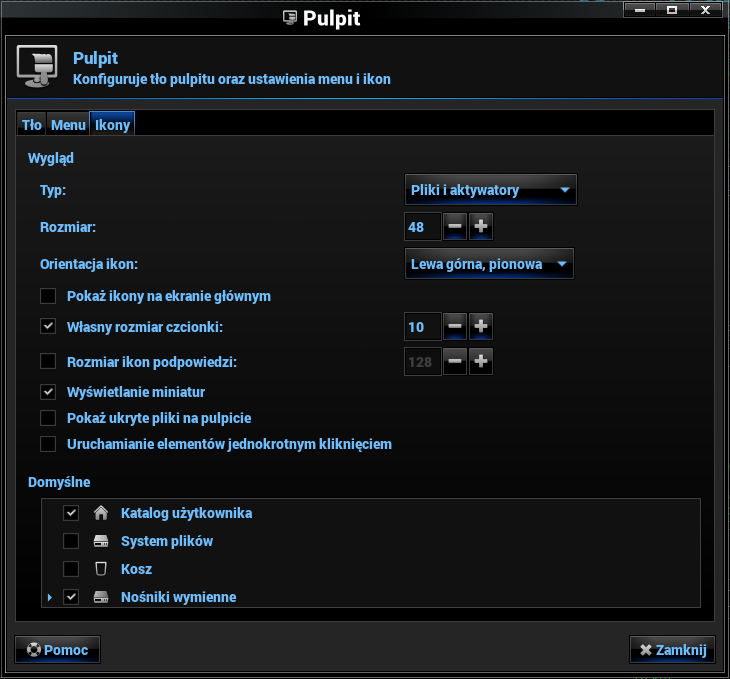Open the Orientacja ikon dropdown
The height and width of the screenshot is (679, 730).
tap(489, 264)
